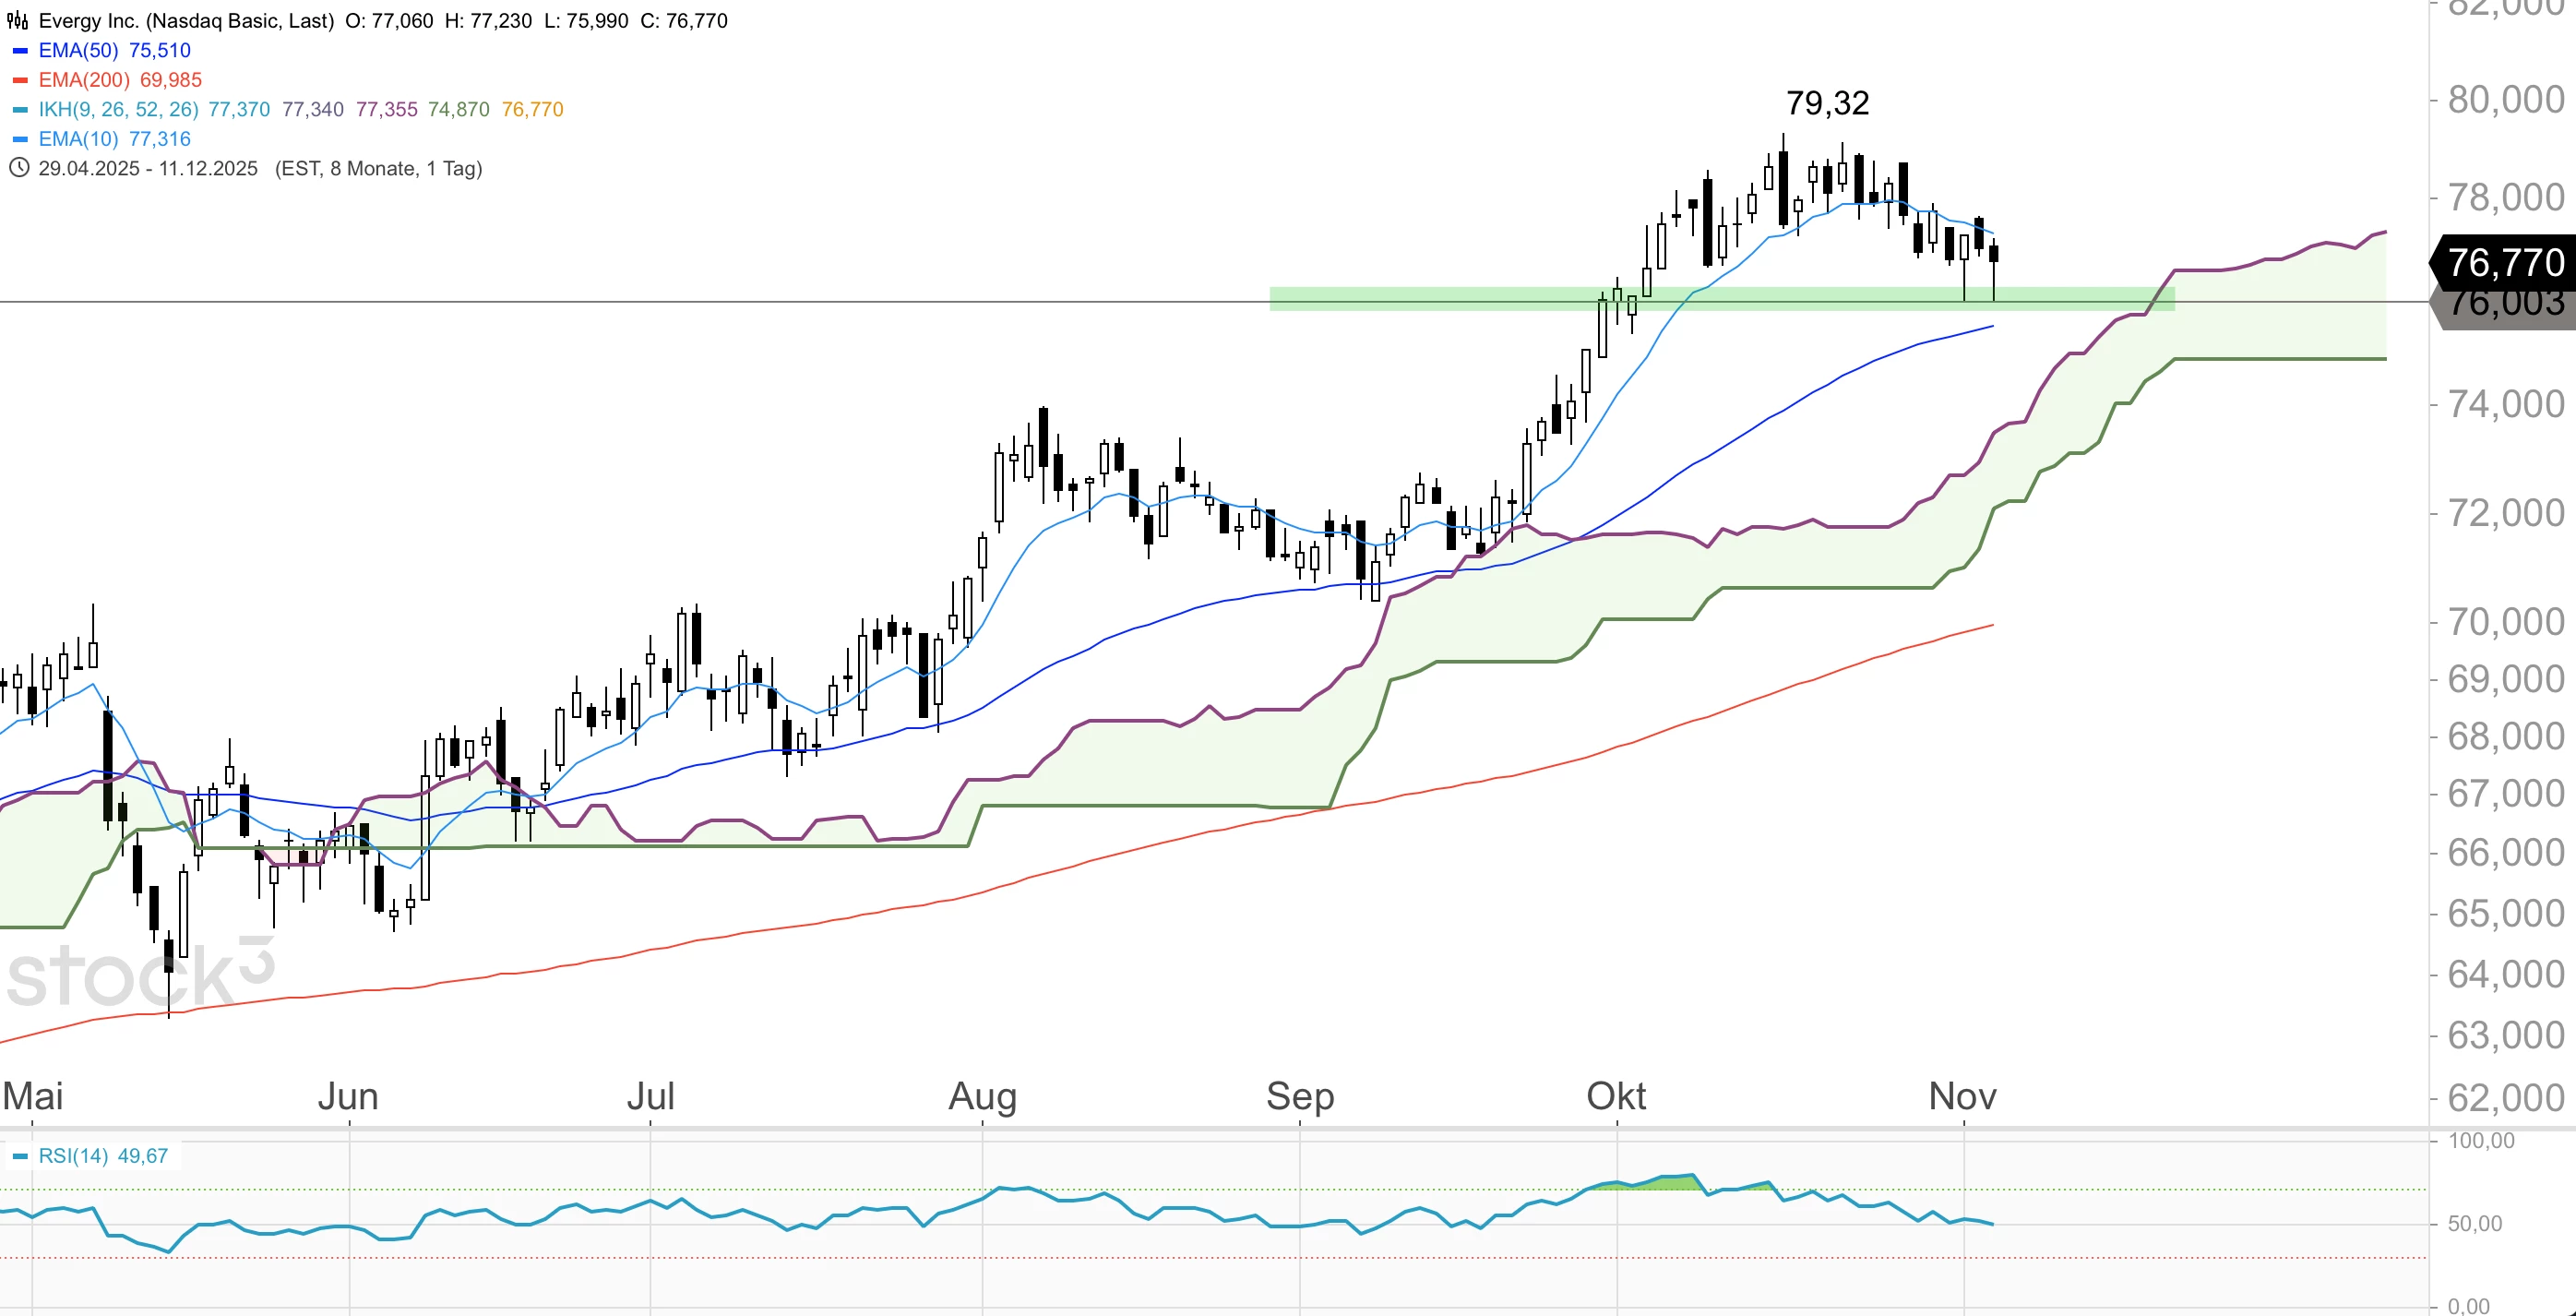Click the teal IKH indicator legend marker
Image resolution: width=2576 pixels, height=1316 pixels.
pos(20,110)
